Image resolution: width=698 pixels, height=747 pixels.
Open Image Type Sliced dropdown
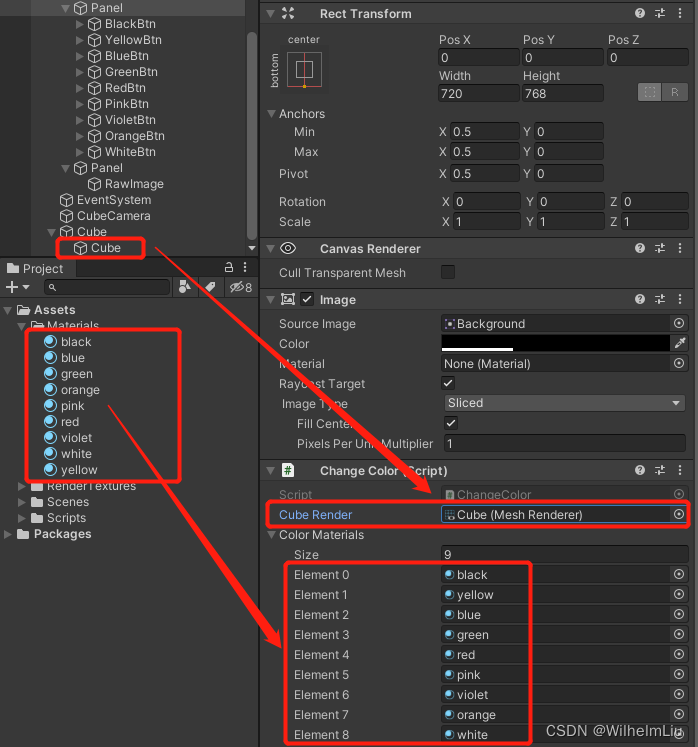coord(565,403)
